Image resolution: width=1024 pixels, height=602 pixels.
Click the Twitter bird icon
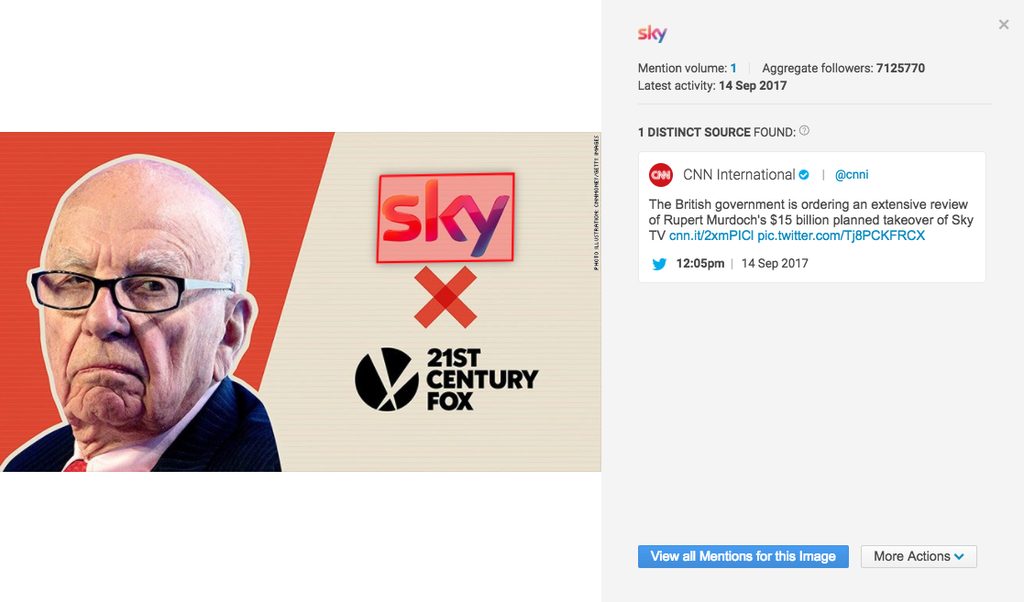click(659, 264)
